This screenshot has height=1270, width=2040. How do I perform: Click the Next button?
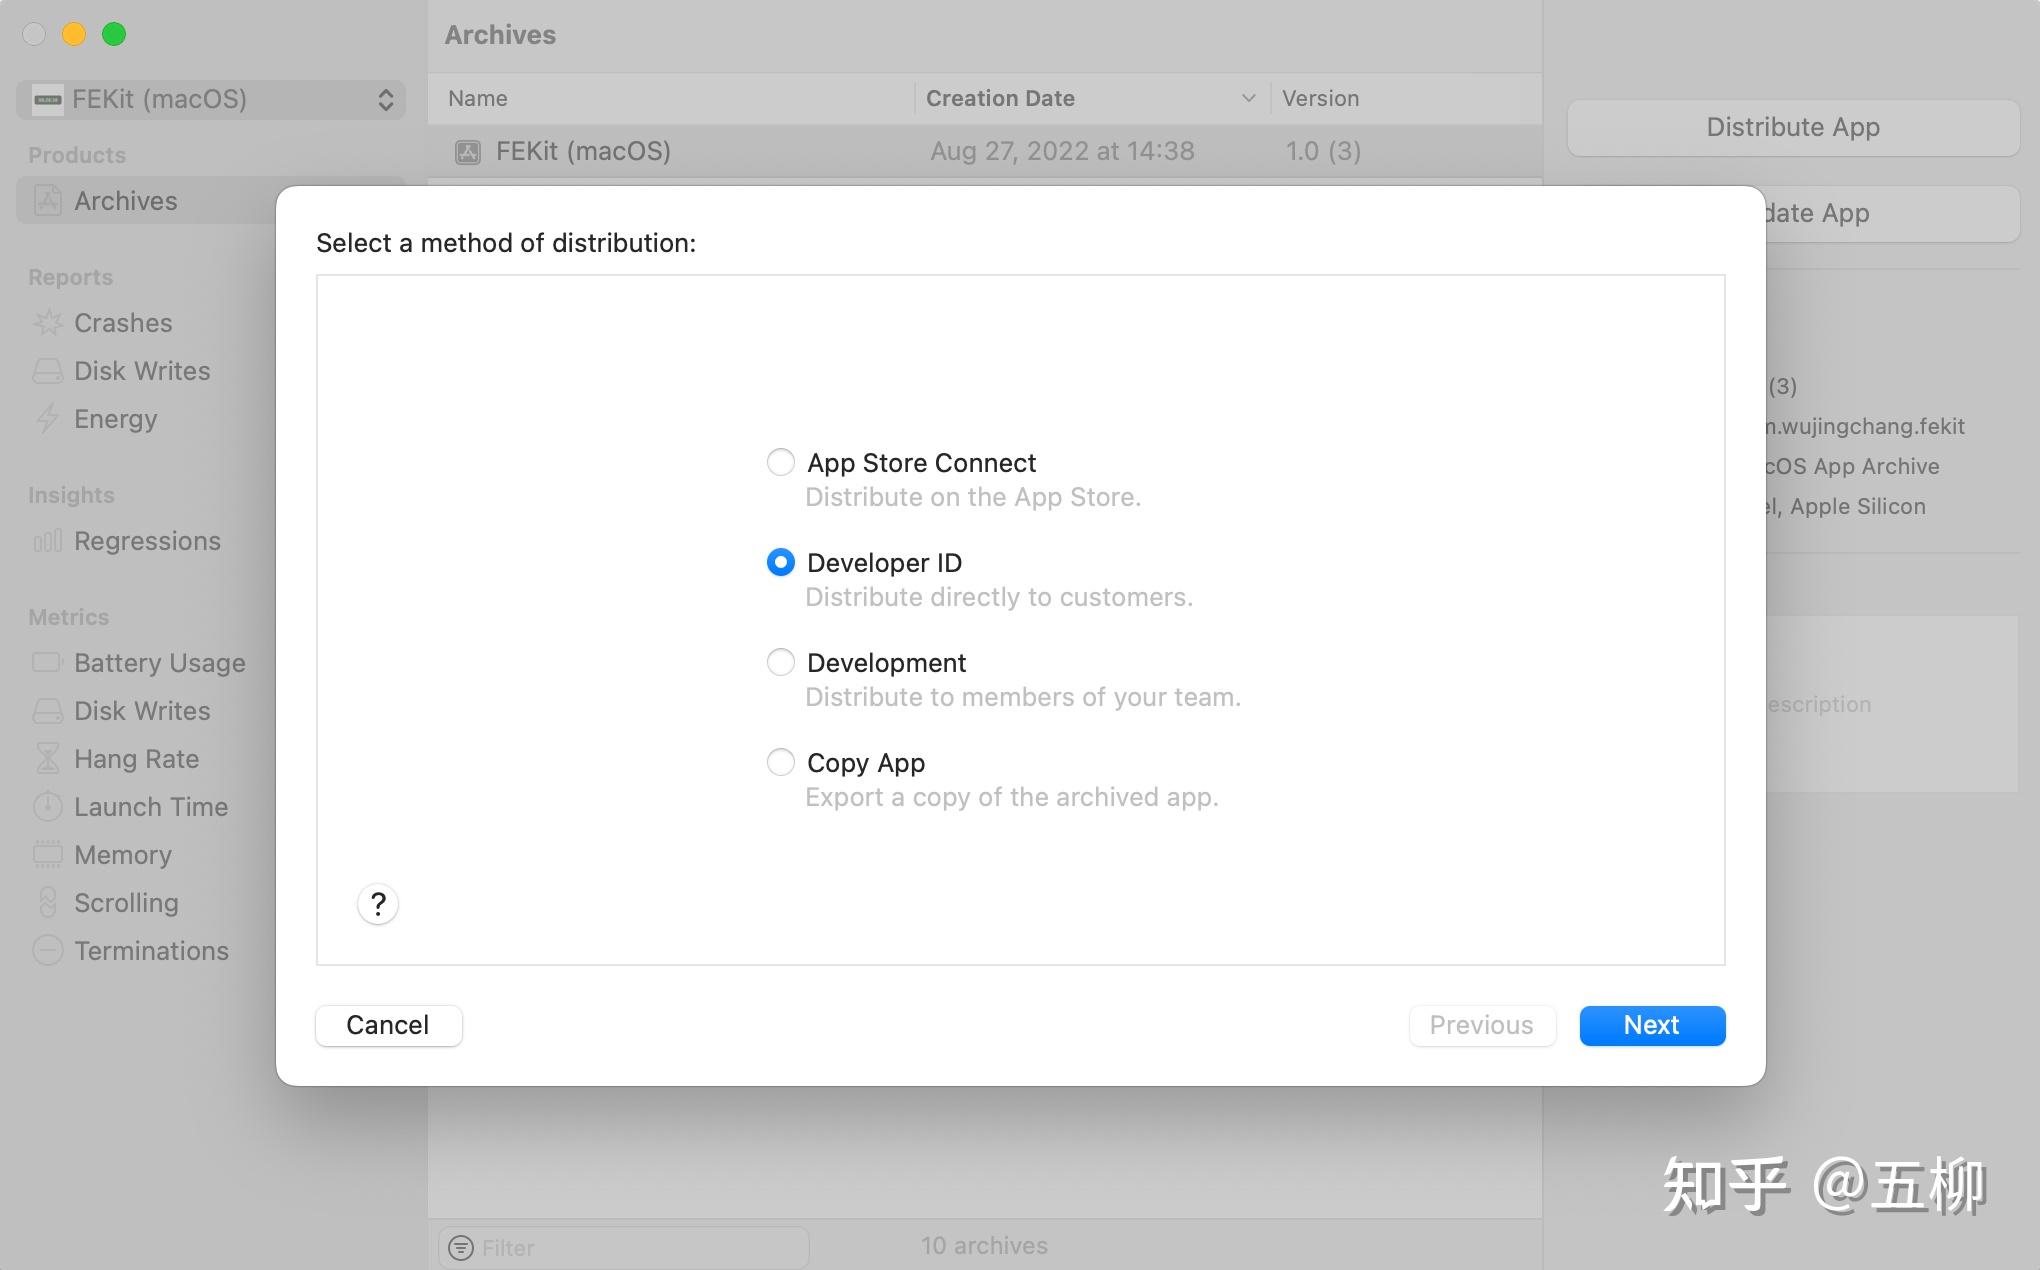[x=1650, y=1025]
